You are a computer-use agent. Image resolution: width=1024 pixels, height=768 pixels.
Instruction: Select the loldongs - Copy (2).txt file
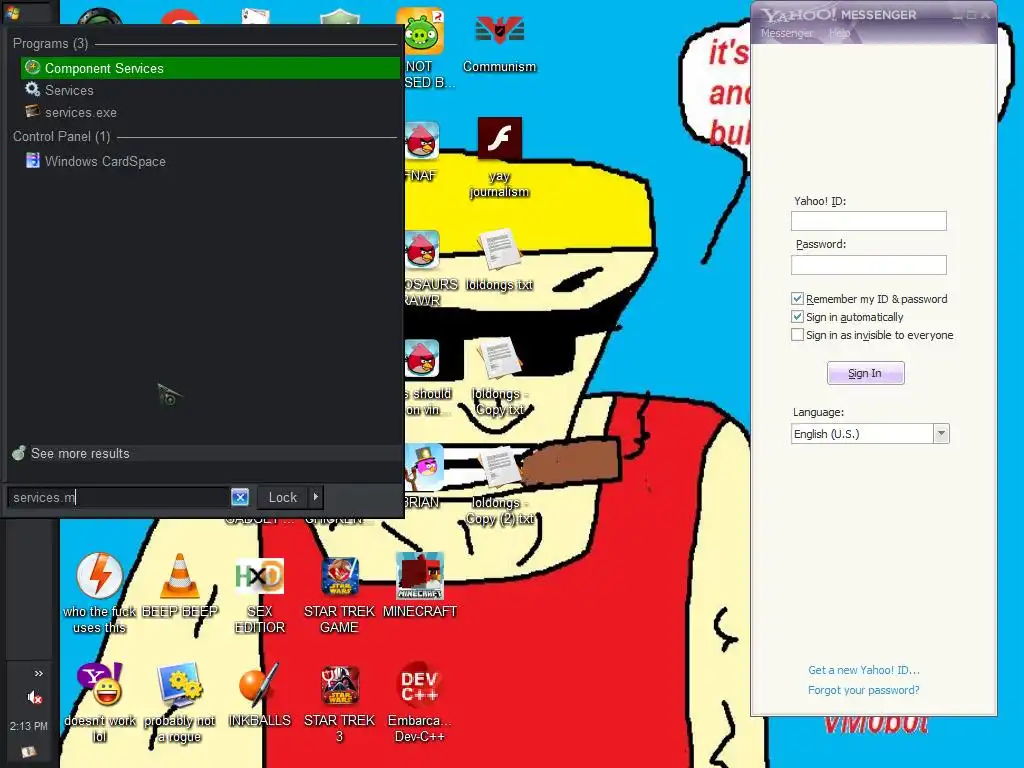pyautogui.click(x=500, y=487)
